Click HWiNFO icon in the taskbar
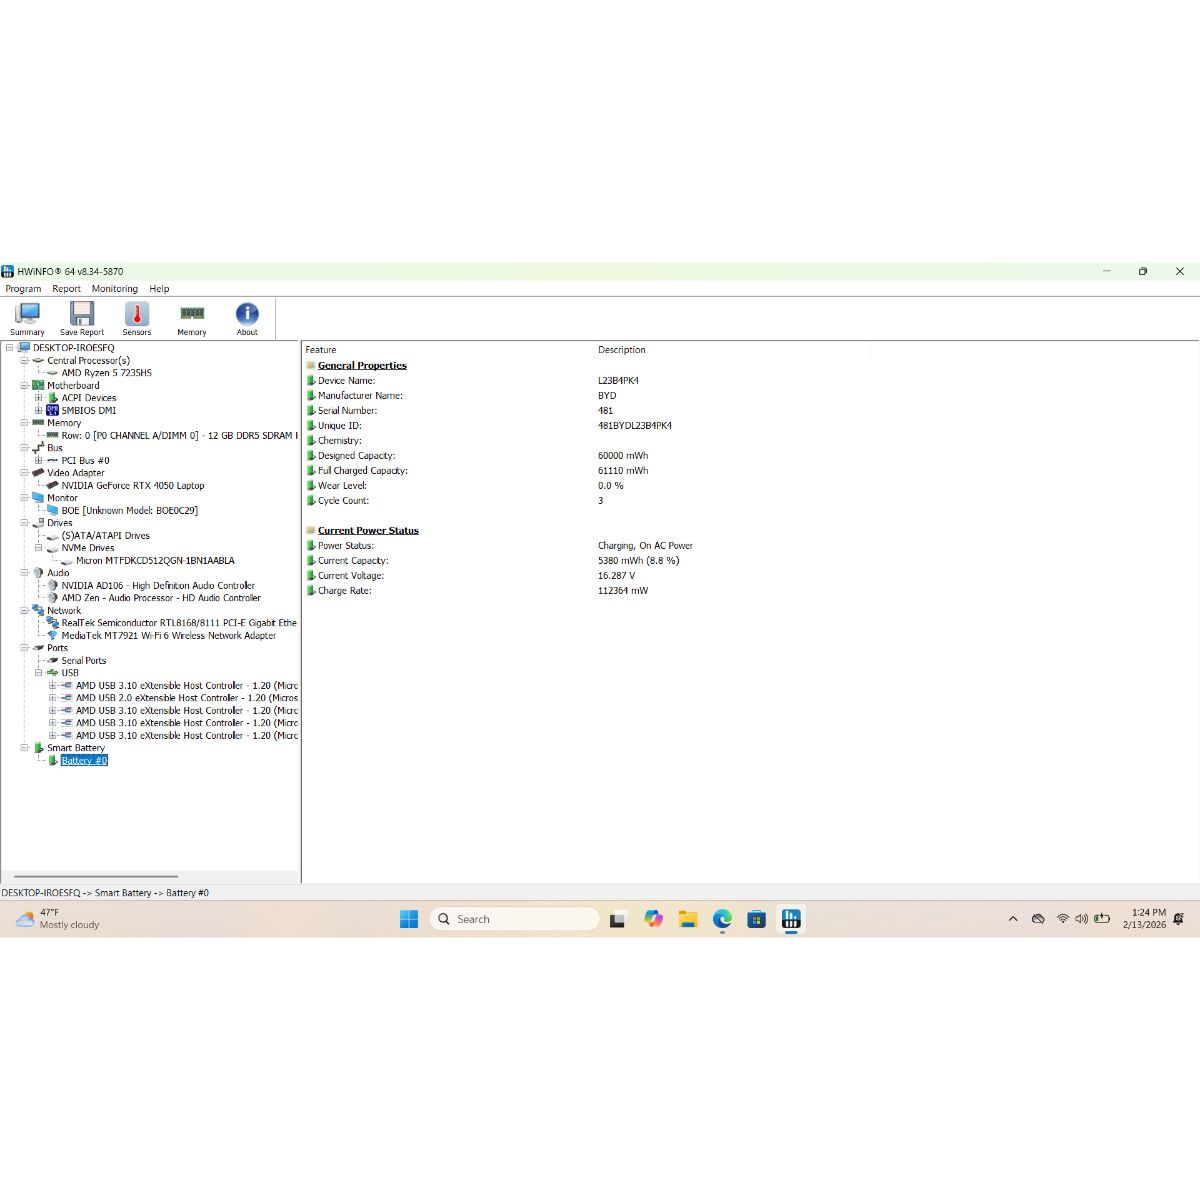The height and width of the screenshot is (1200, 1200). point(791,919)
